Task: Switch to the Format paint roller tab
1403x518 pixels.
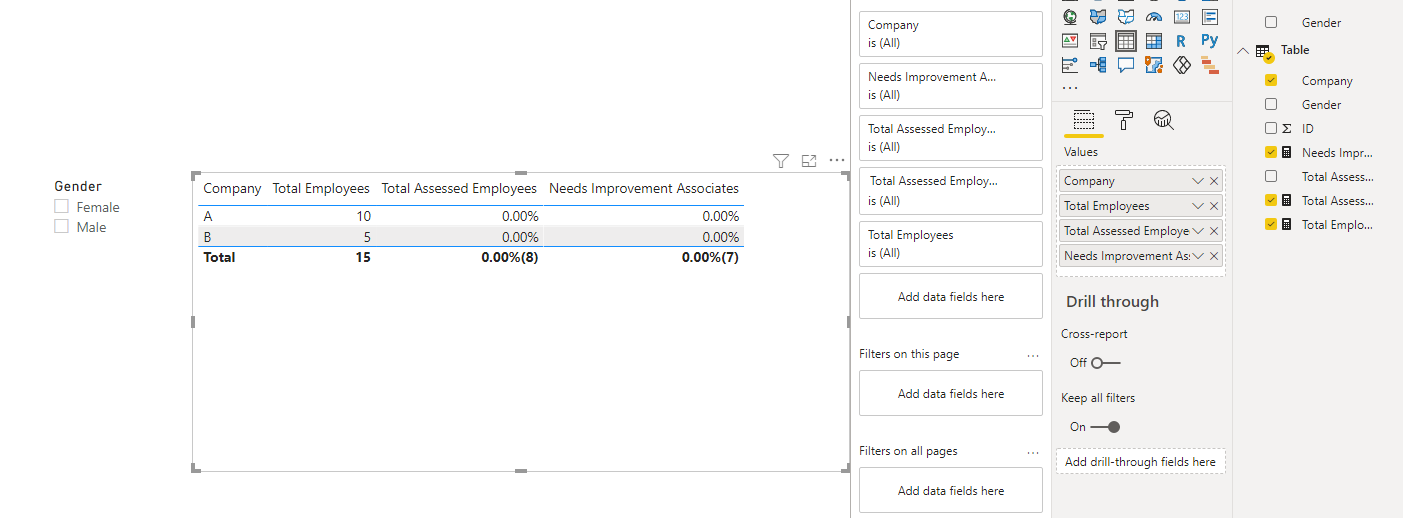Action: click(x=1124, y=121)
